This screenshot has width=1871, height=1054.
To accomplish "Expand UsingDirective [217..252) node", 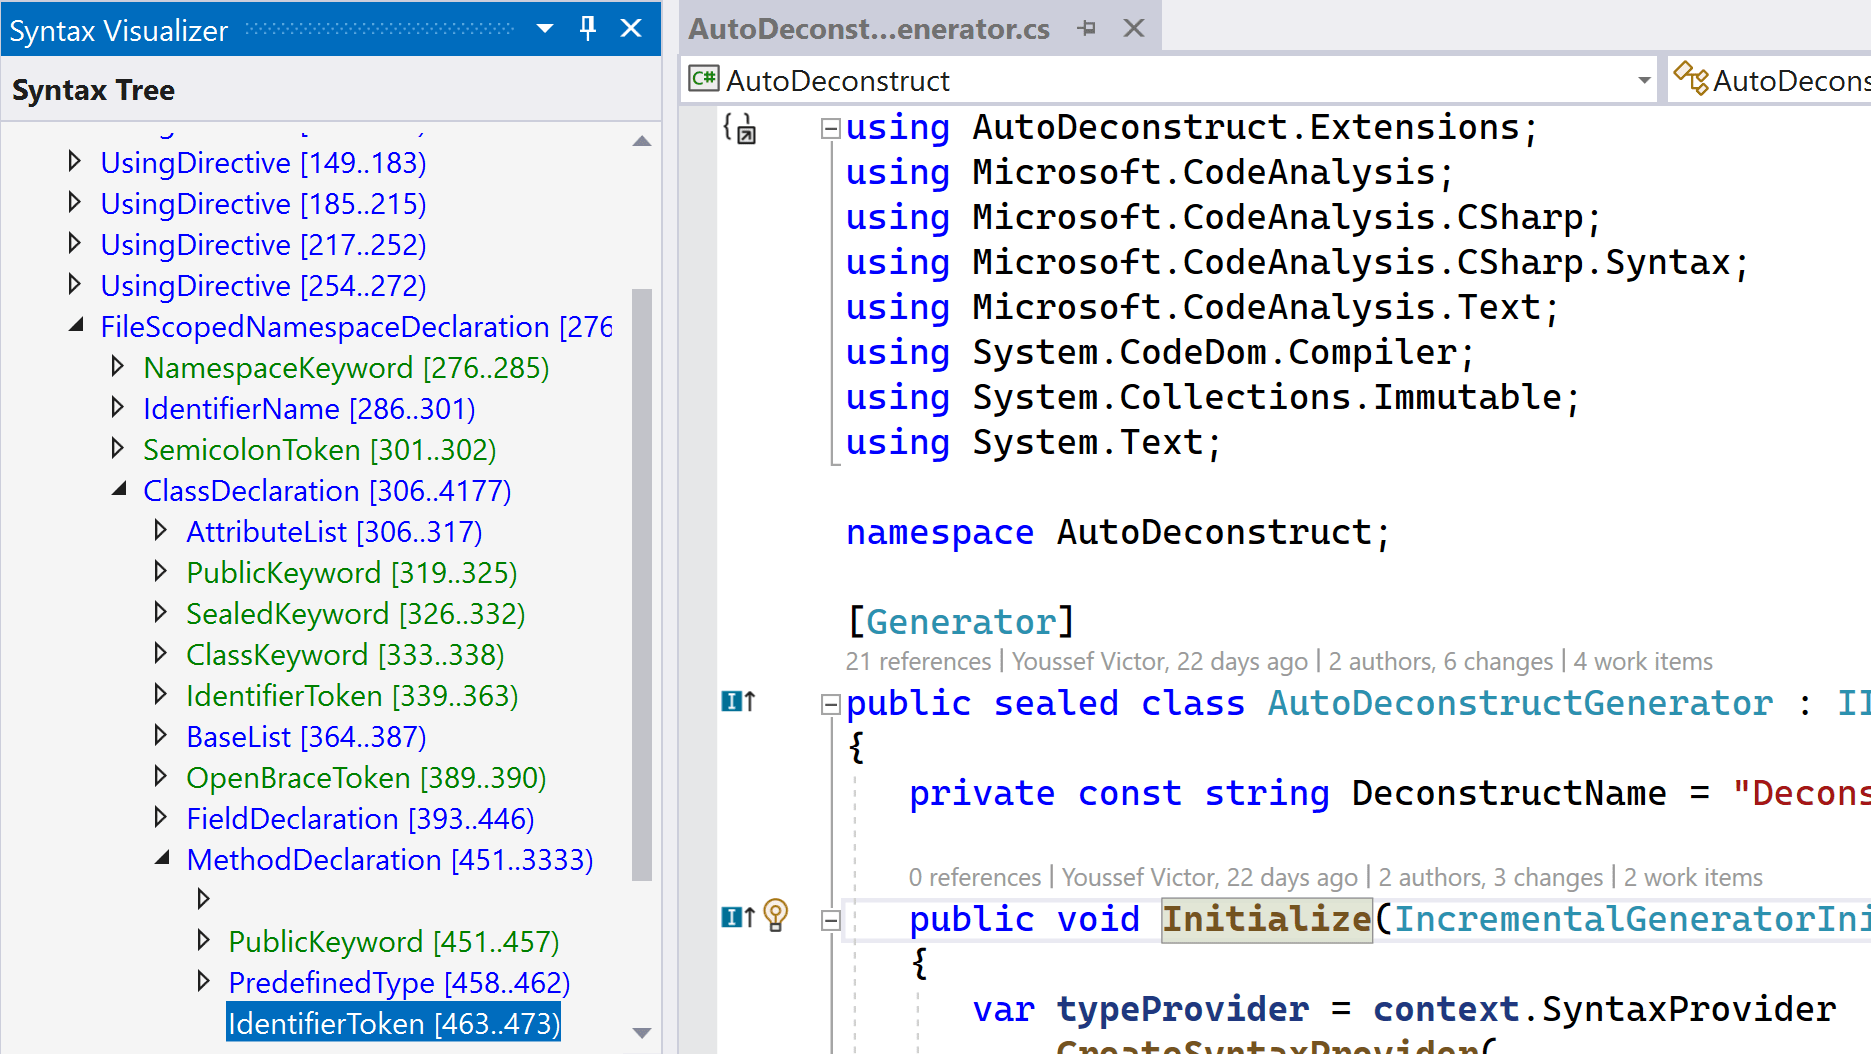I will point(74,243).
